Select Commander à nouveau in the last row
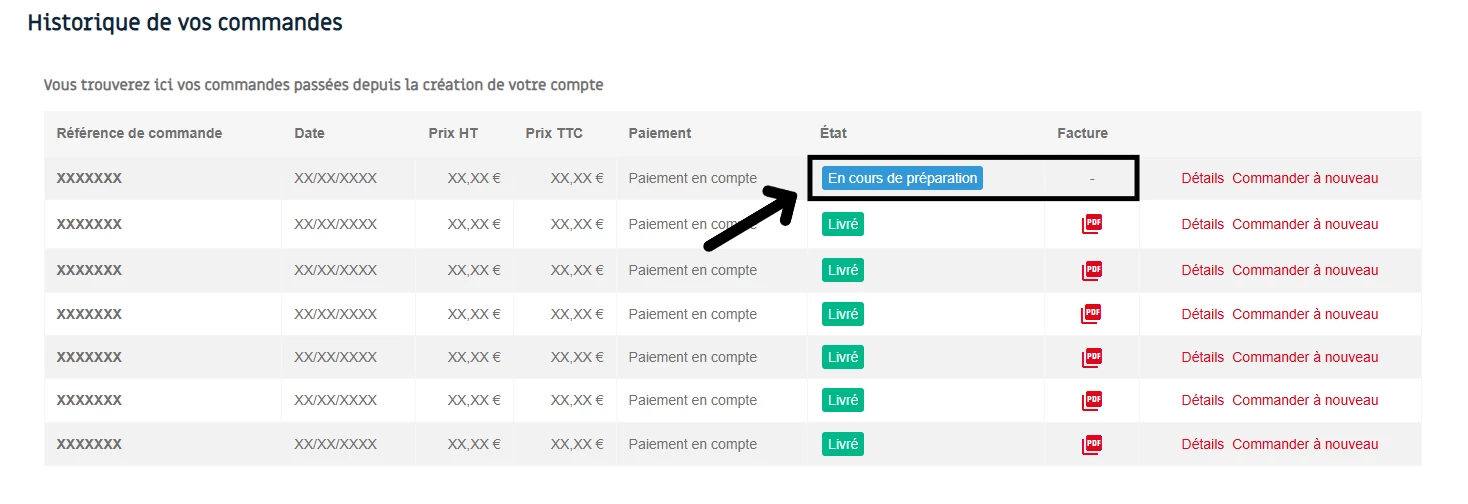 [1305, 444]
